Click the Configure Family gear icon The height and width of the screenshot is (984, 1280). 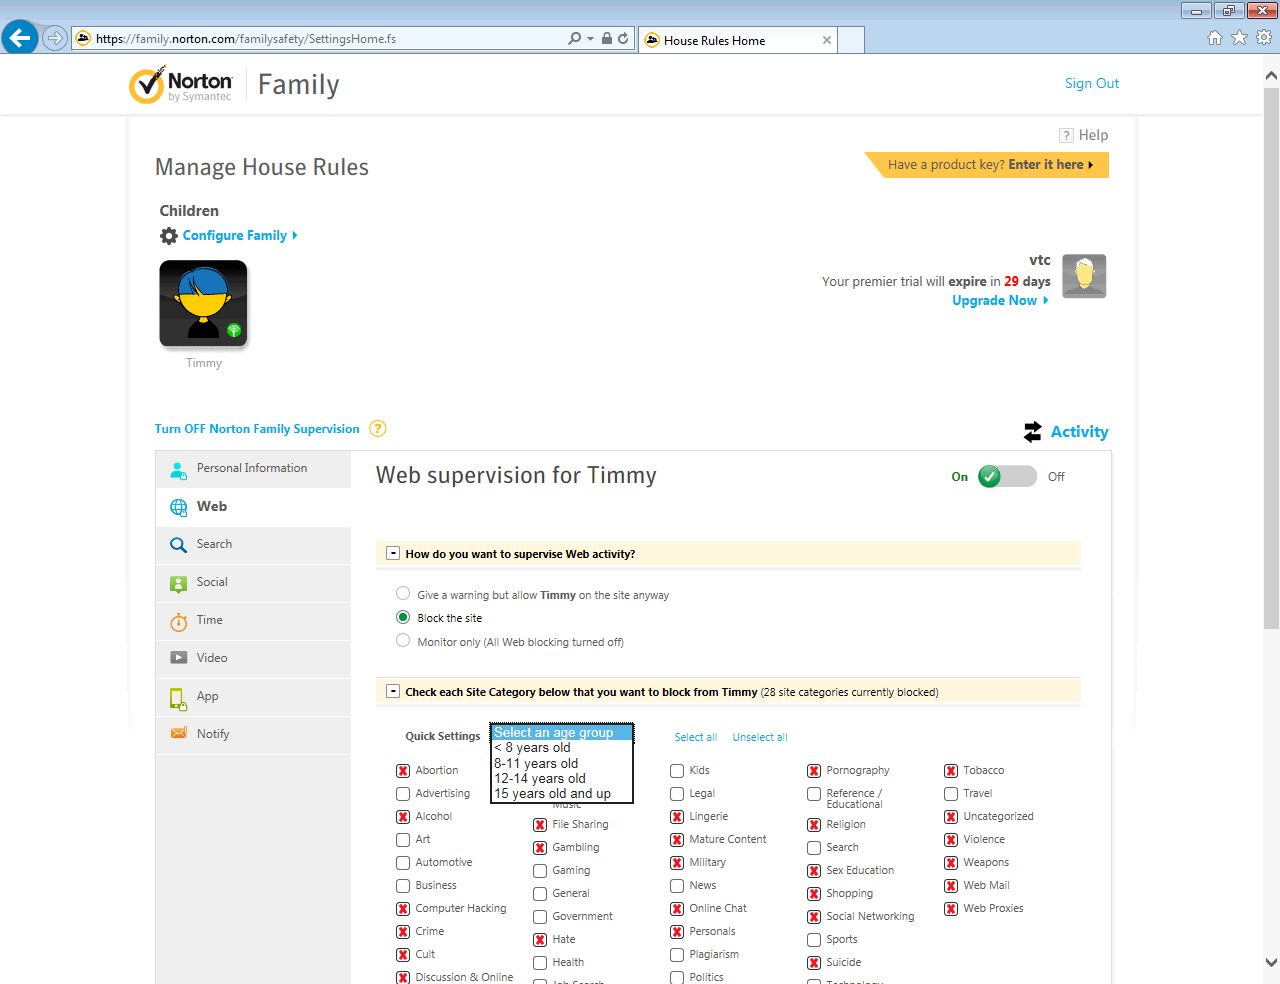[169, 236]
